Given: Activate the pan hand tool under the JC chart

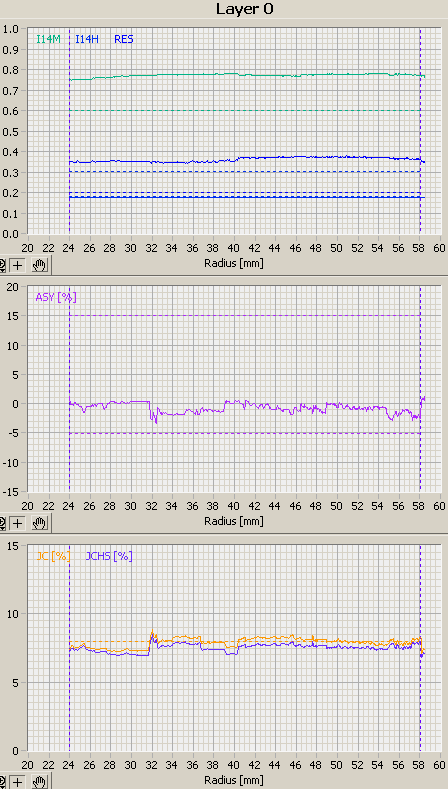Looking at the screenshot, I should click(39, 782).
